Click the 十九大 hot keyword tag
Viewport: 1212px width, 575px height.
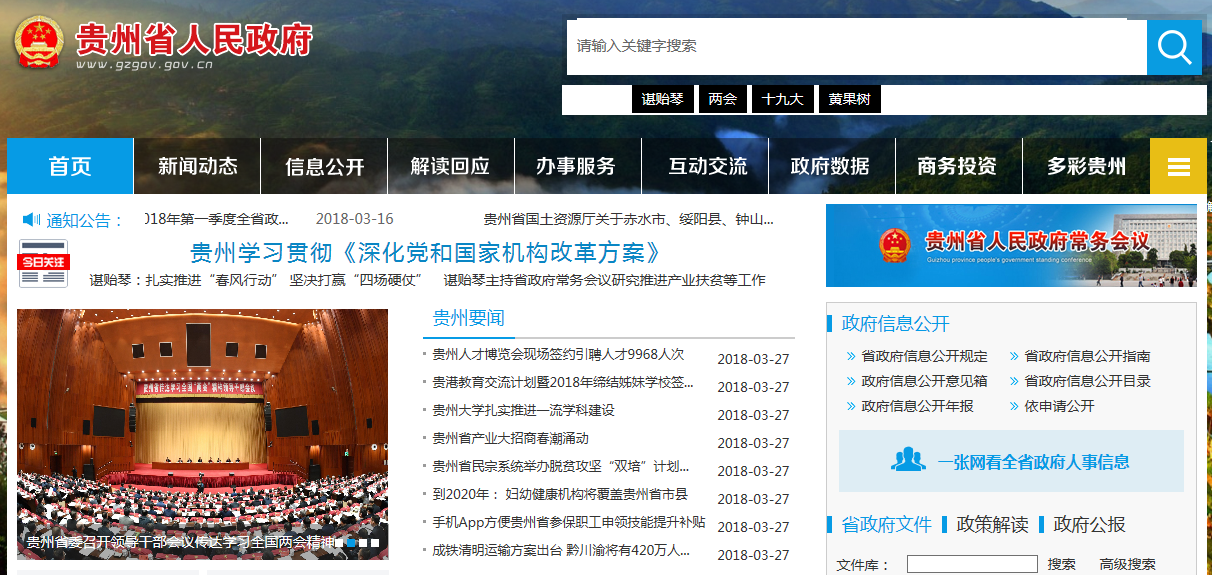[782, 100]
